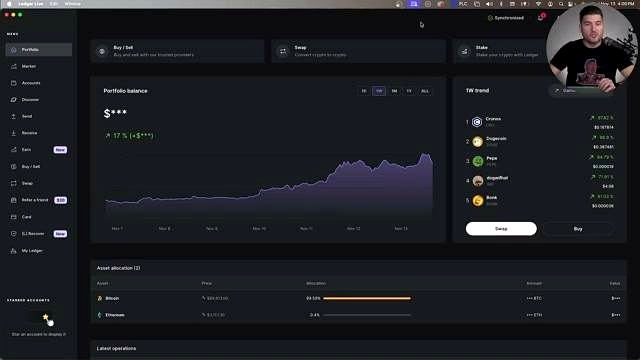Click sidebar Swap arrows icon

coord(13,183)
